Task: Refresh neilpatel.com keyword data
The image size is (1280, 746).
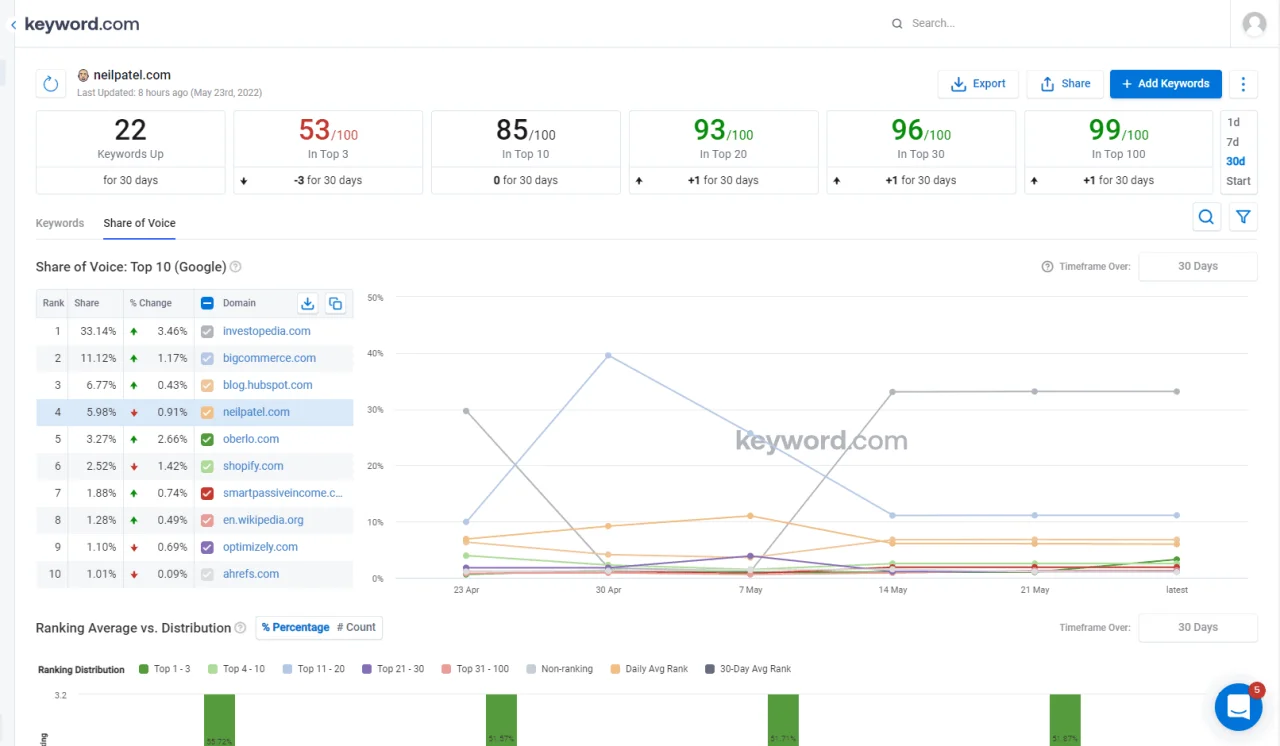Action: coord(50,84)
